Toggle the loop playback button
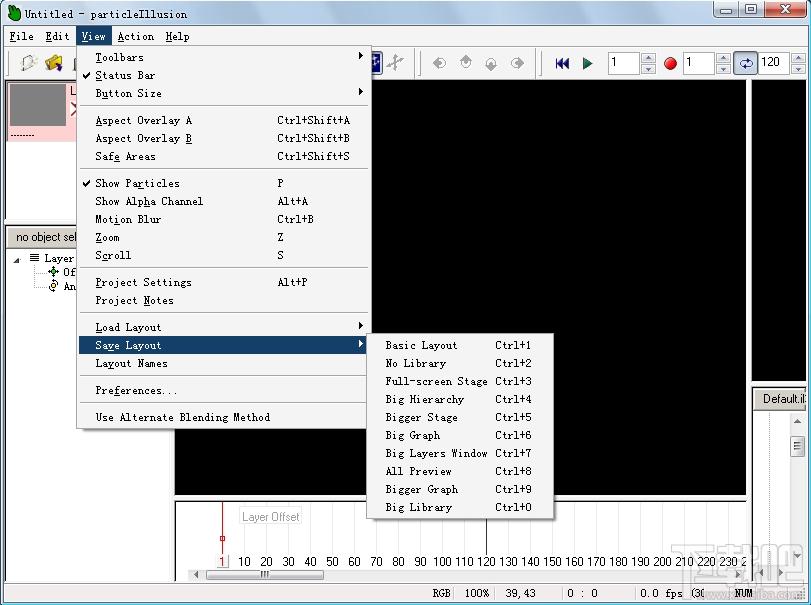The width and height of the screenshot is (811, 605). 745,63
